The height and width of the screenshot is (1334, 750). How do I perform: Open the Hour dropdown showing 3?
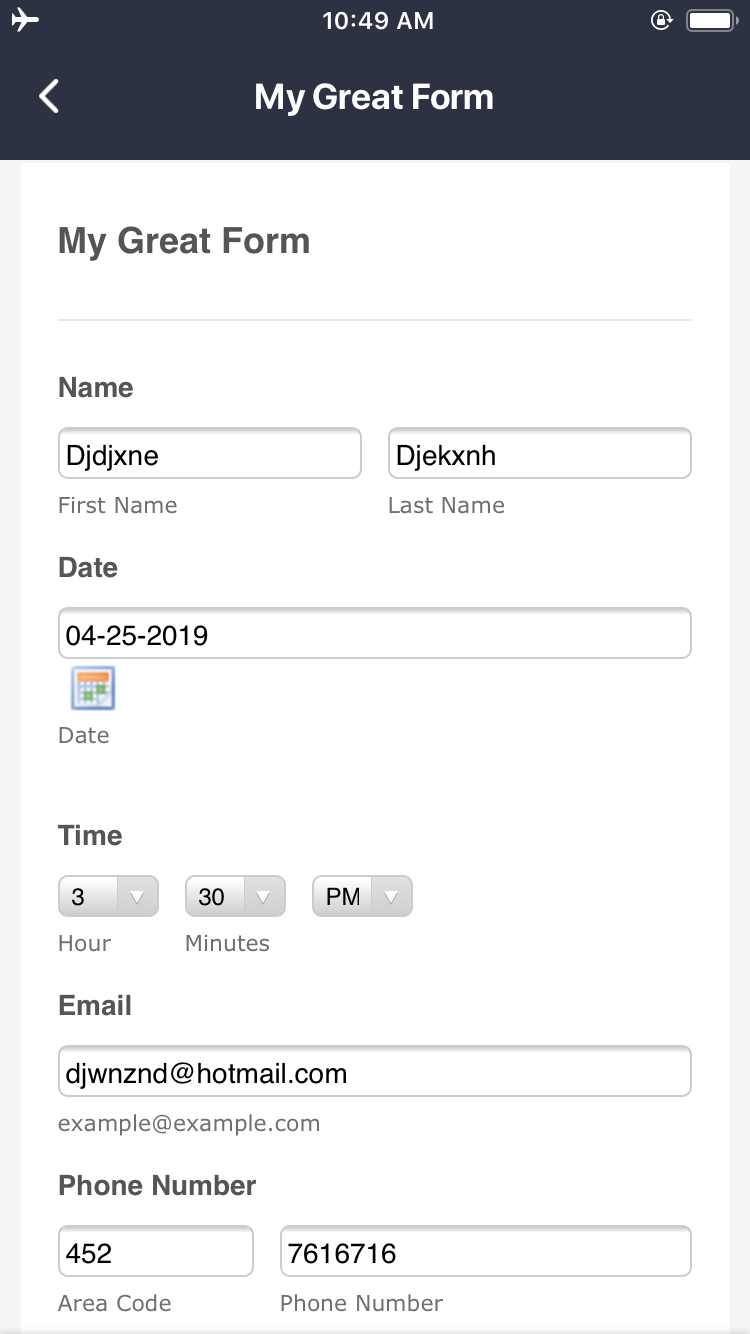tap(108, 896)
